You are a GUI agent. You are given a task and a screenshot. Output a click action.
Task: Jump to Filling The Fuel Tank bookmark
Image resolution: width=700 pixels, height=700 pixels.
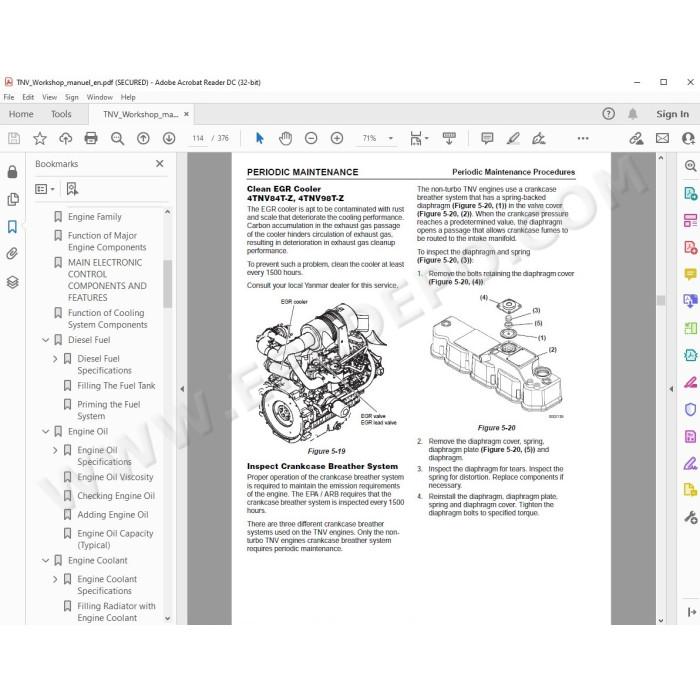[x=116, y=386]
